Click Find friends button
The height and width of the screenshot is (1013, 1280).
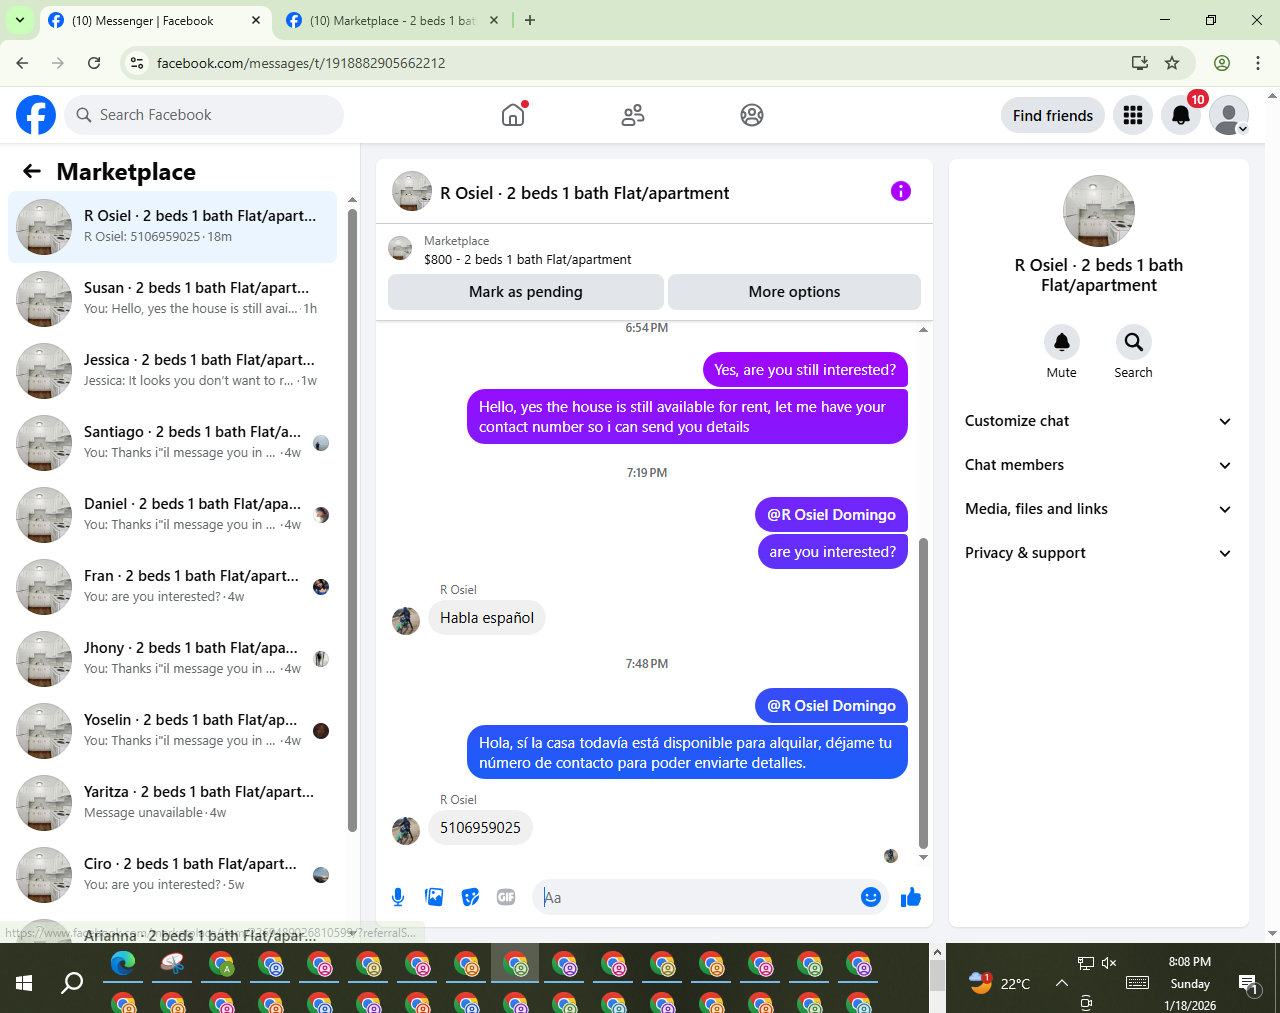coord(1053,115)
